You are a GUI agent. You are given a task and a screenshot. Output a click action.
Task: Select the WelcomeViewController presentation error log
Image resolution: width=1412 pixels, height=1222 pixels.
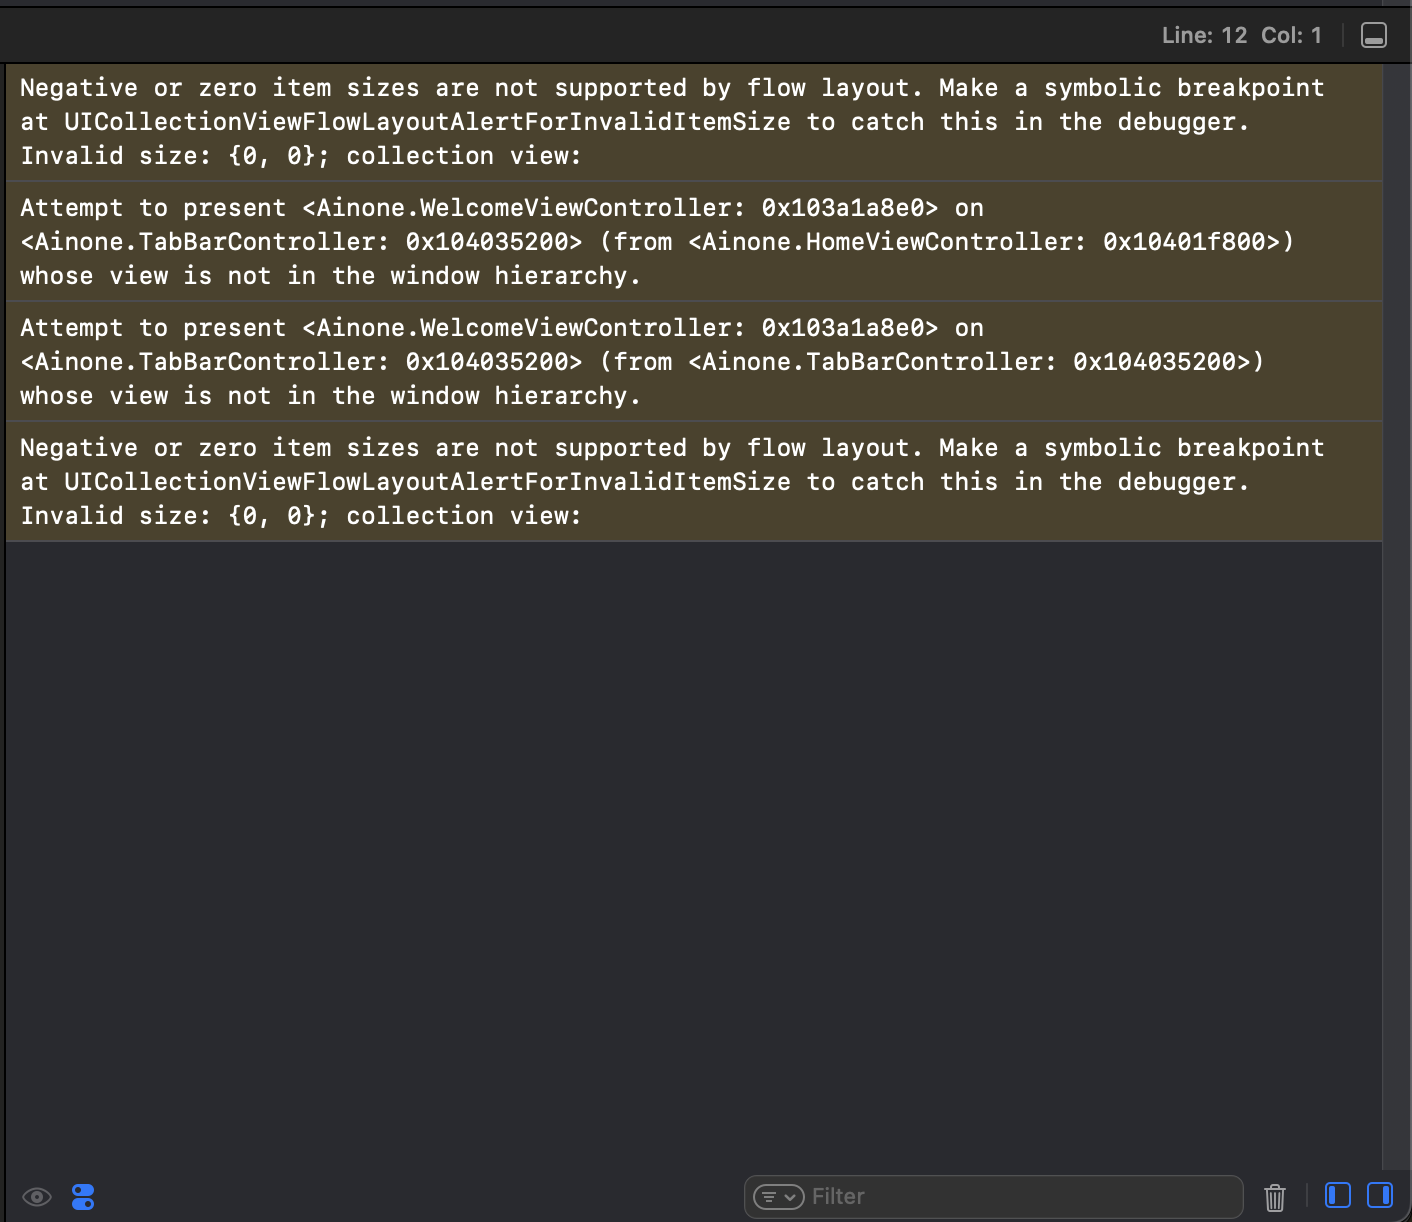coord(690,241)
